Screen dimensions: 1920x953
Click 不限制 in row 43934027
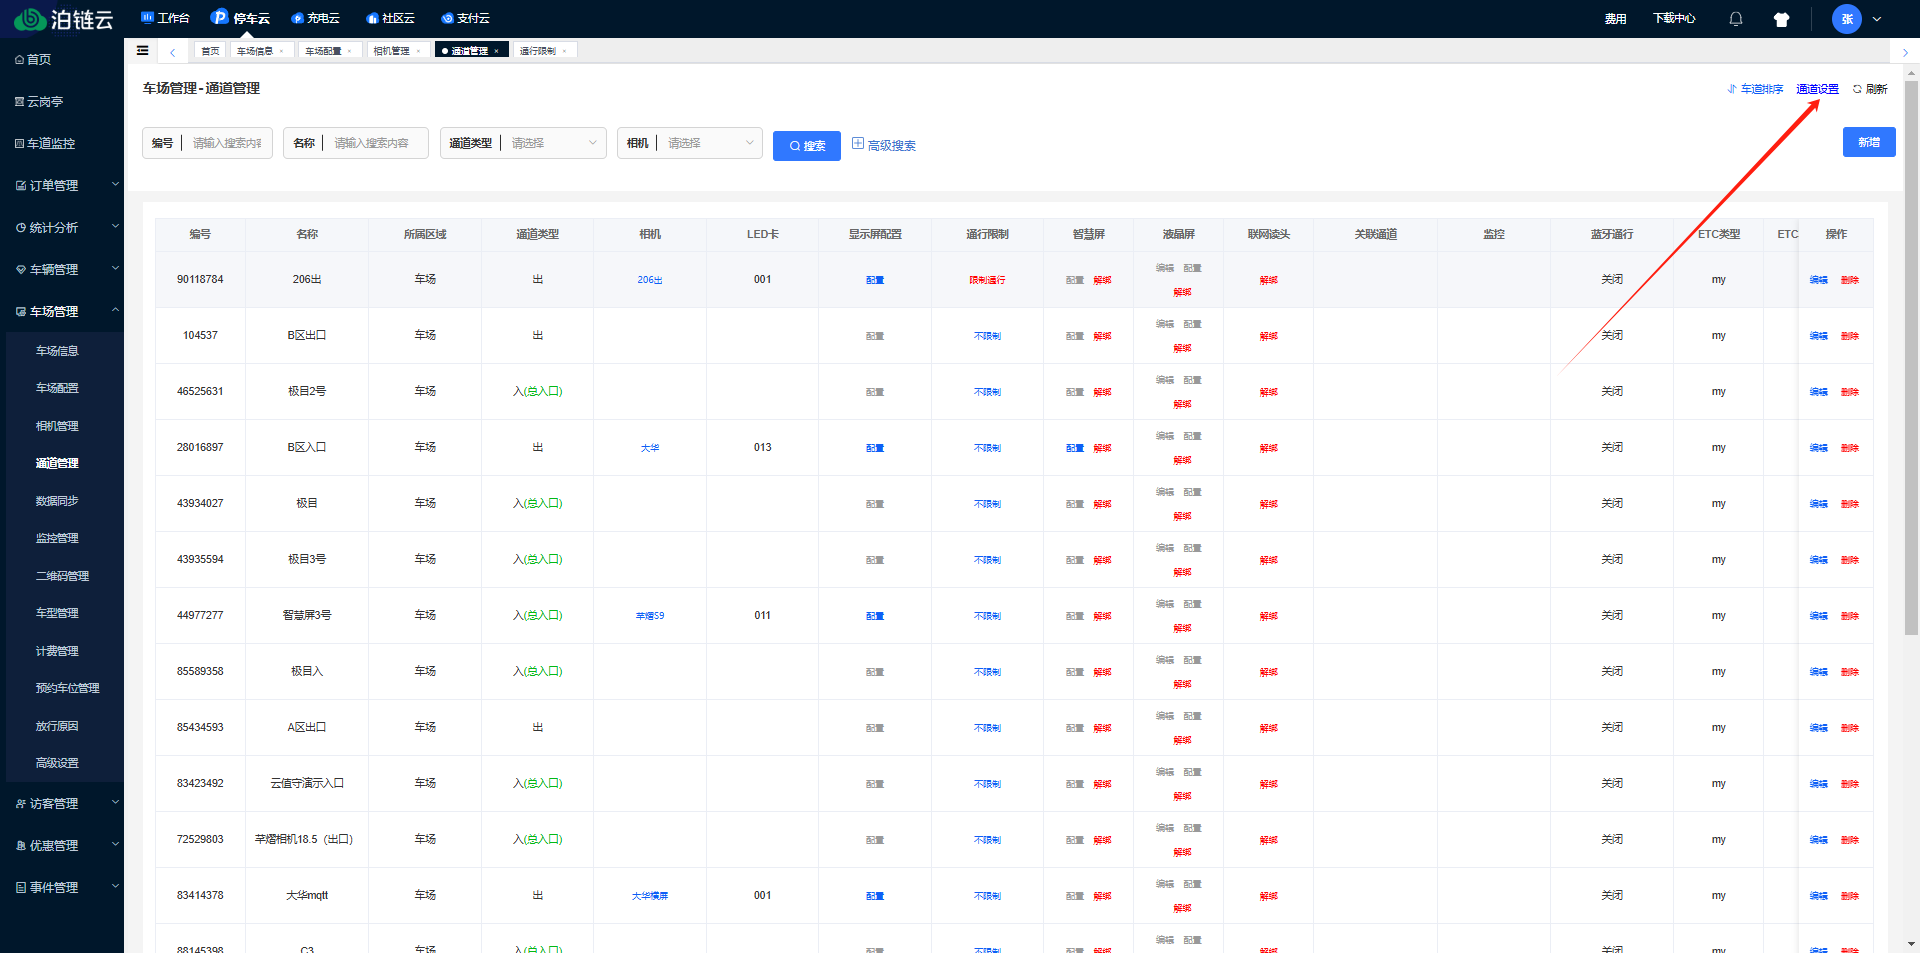(x=987, y=504)
